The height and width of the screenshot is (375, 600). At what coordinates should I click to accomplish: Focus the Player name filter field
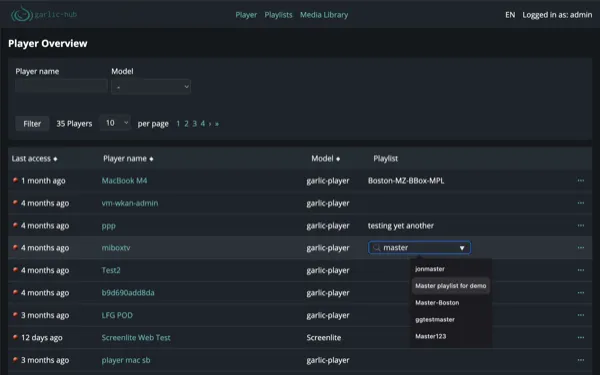(x=61, y=86)
